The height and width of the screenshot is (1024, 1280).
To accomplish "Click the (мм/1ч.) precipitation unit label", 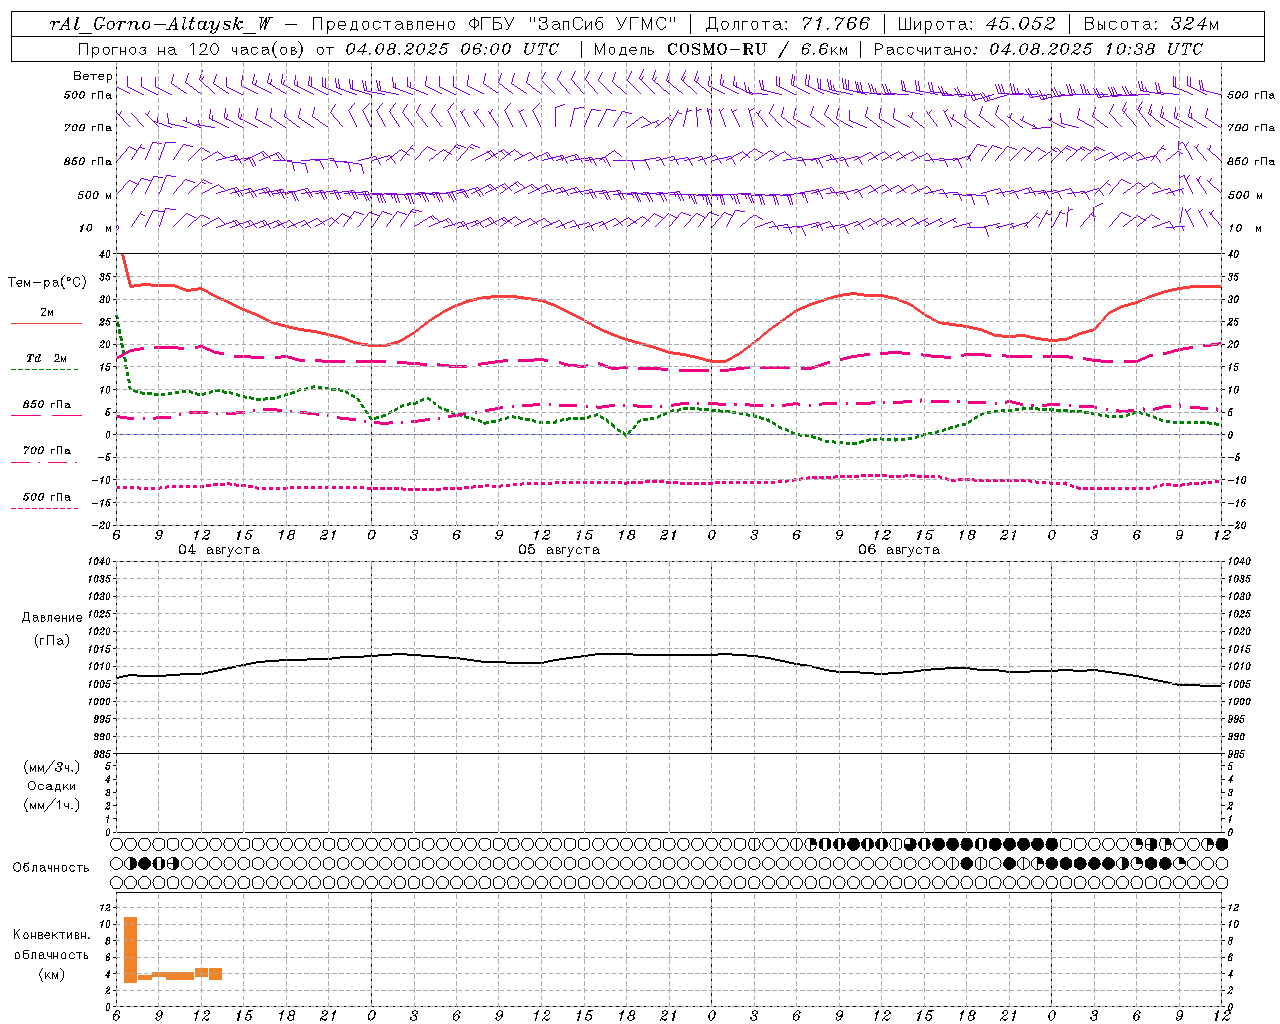I will (52, 805).
